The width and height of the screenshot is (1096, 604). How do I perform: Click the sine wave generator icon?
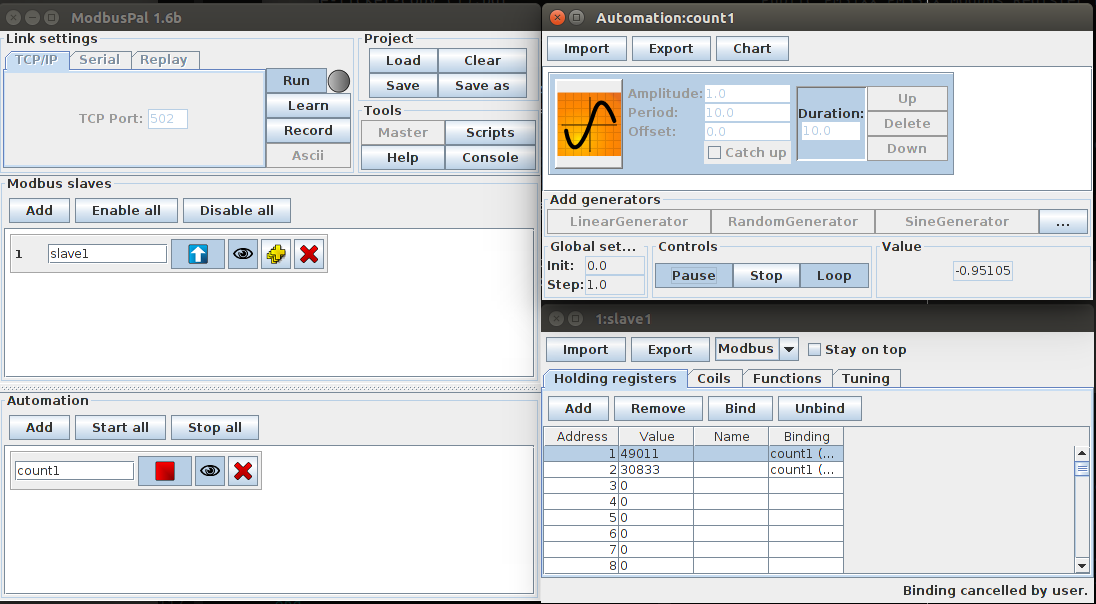point(589,124)
